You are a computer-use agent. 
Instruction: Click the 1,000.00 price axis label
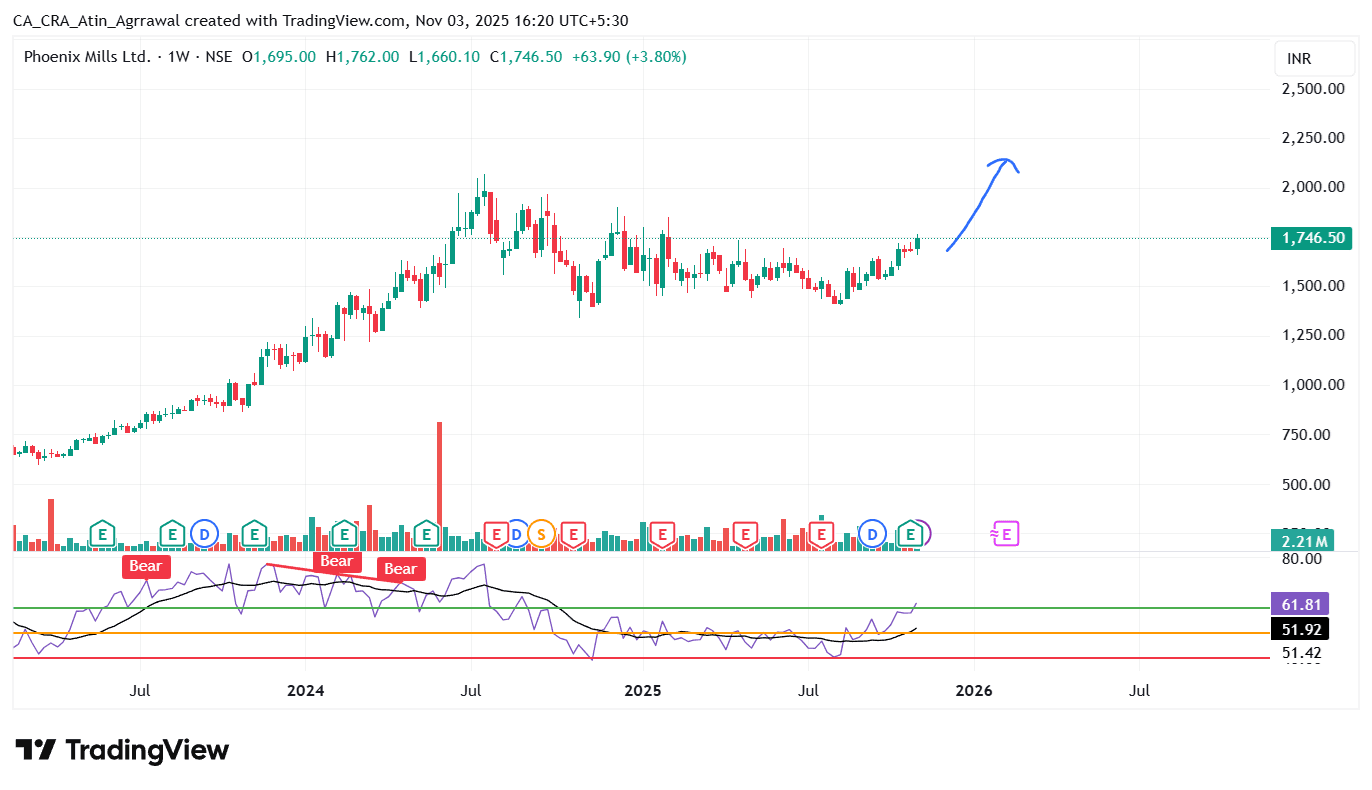1312,385
